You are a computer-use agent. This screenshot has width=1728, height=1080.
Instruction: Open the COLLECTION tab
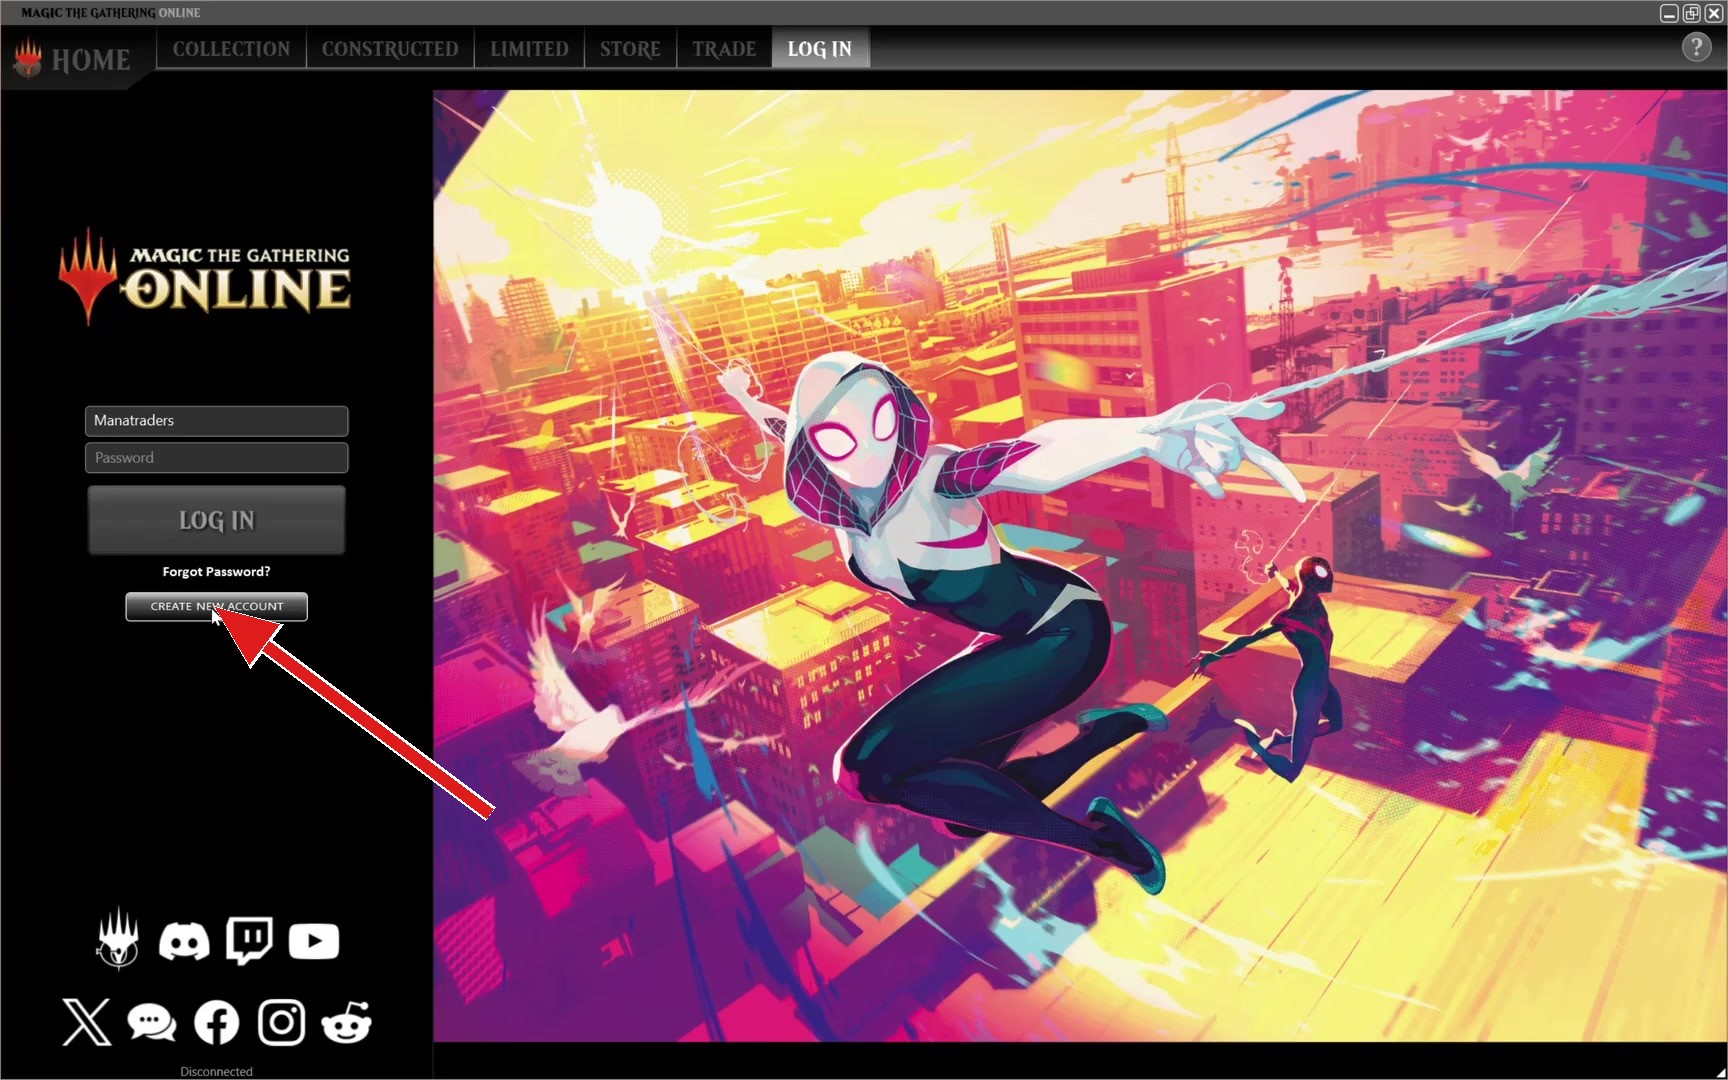coord(231,49)
